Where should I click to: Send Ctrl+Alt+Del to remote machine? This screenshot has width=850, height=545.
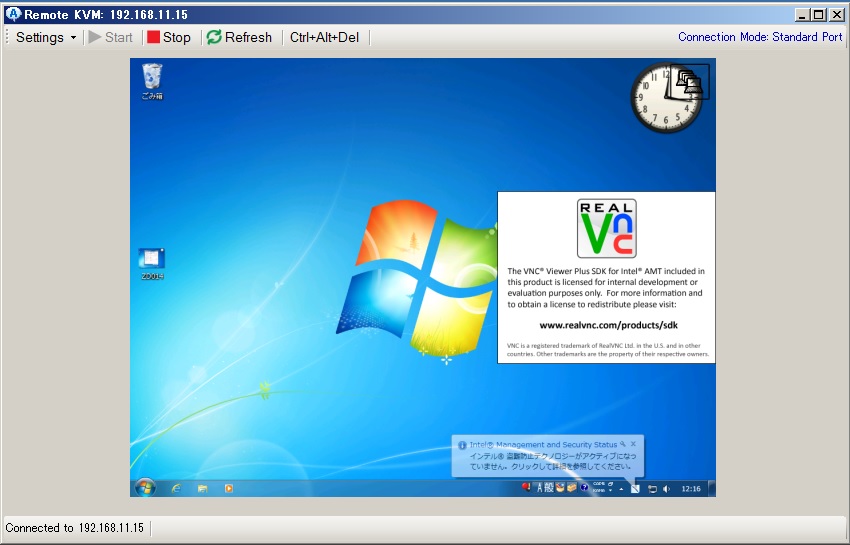pyautogui.click(x=324, y=37)
